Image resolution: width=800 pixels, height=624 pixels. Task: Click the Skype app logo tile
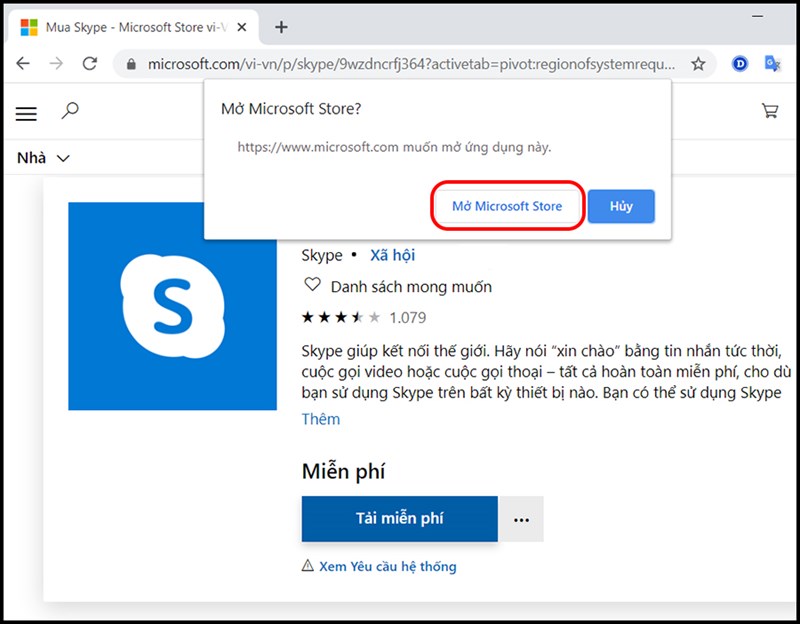(172, 306)
